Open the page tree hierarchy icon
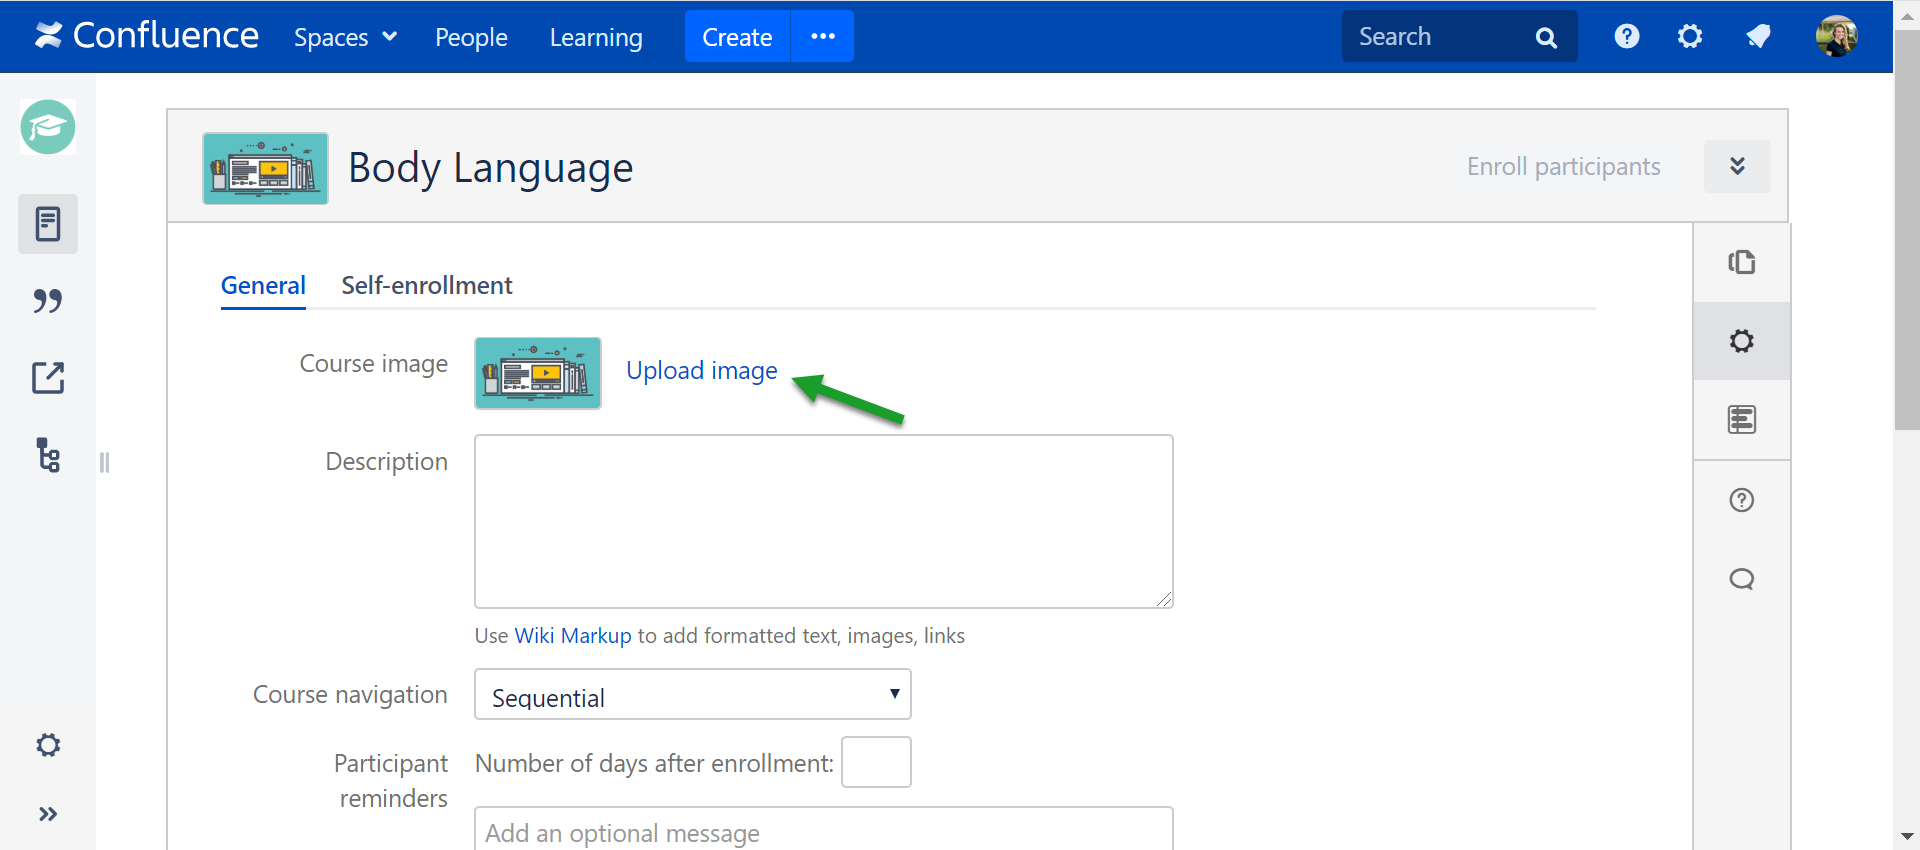This screenshot has height=850, width=1920. (48, 455)
